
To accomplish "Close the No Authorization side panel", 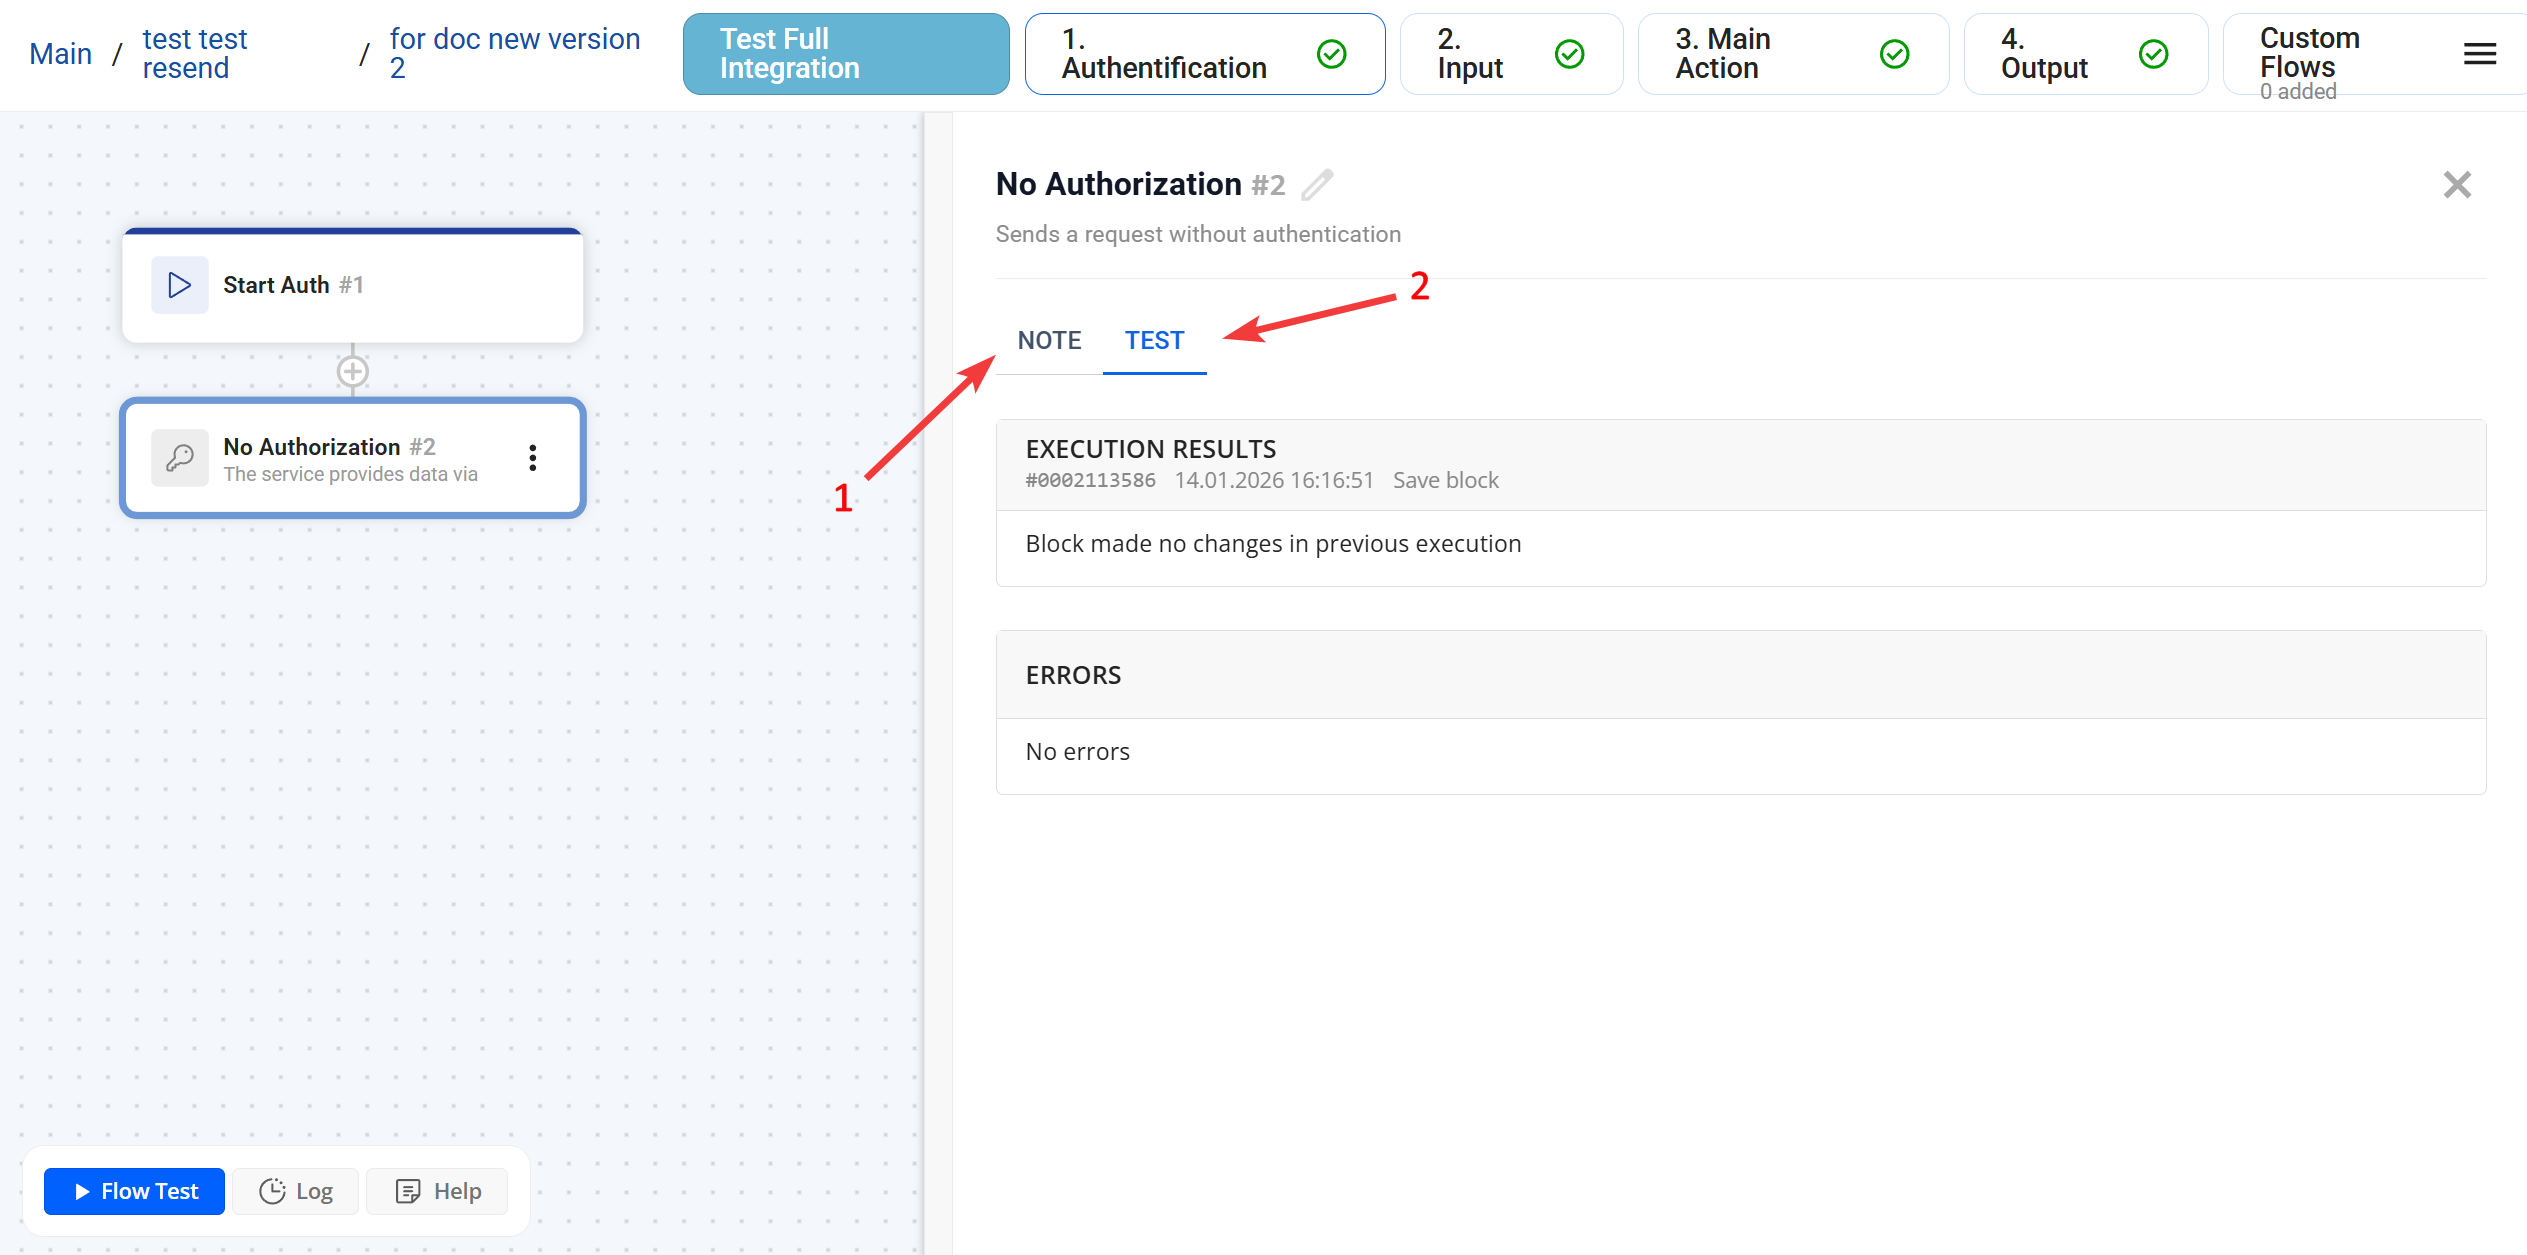I will click(x=2456, y=185).
